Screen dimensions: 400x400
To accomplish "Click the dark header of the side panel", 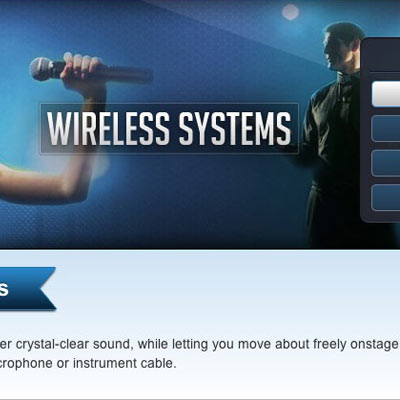I will point(382,55).
